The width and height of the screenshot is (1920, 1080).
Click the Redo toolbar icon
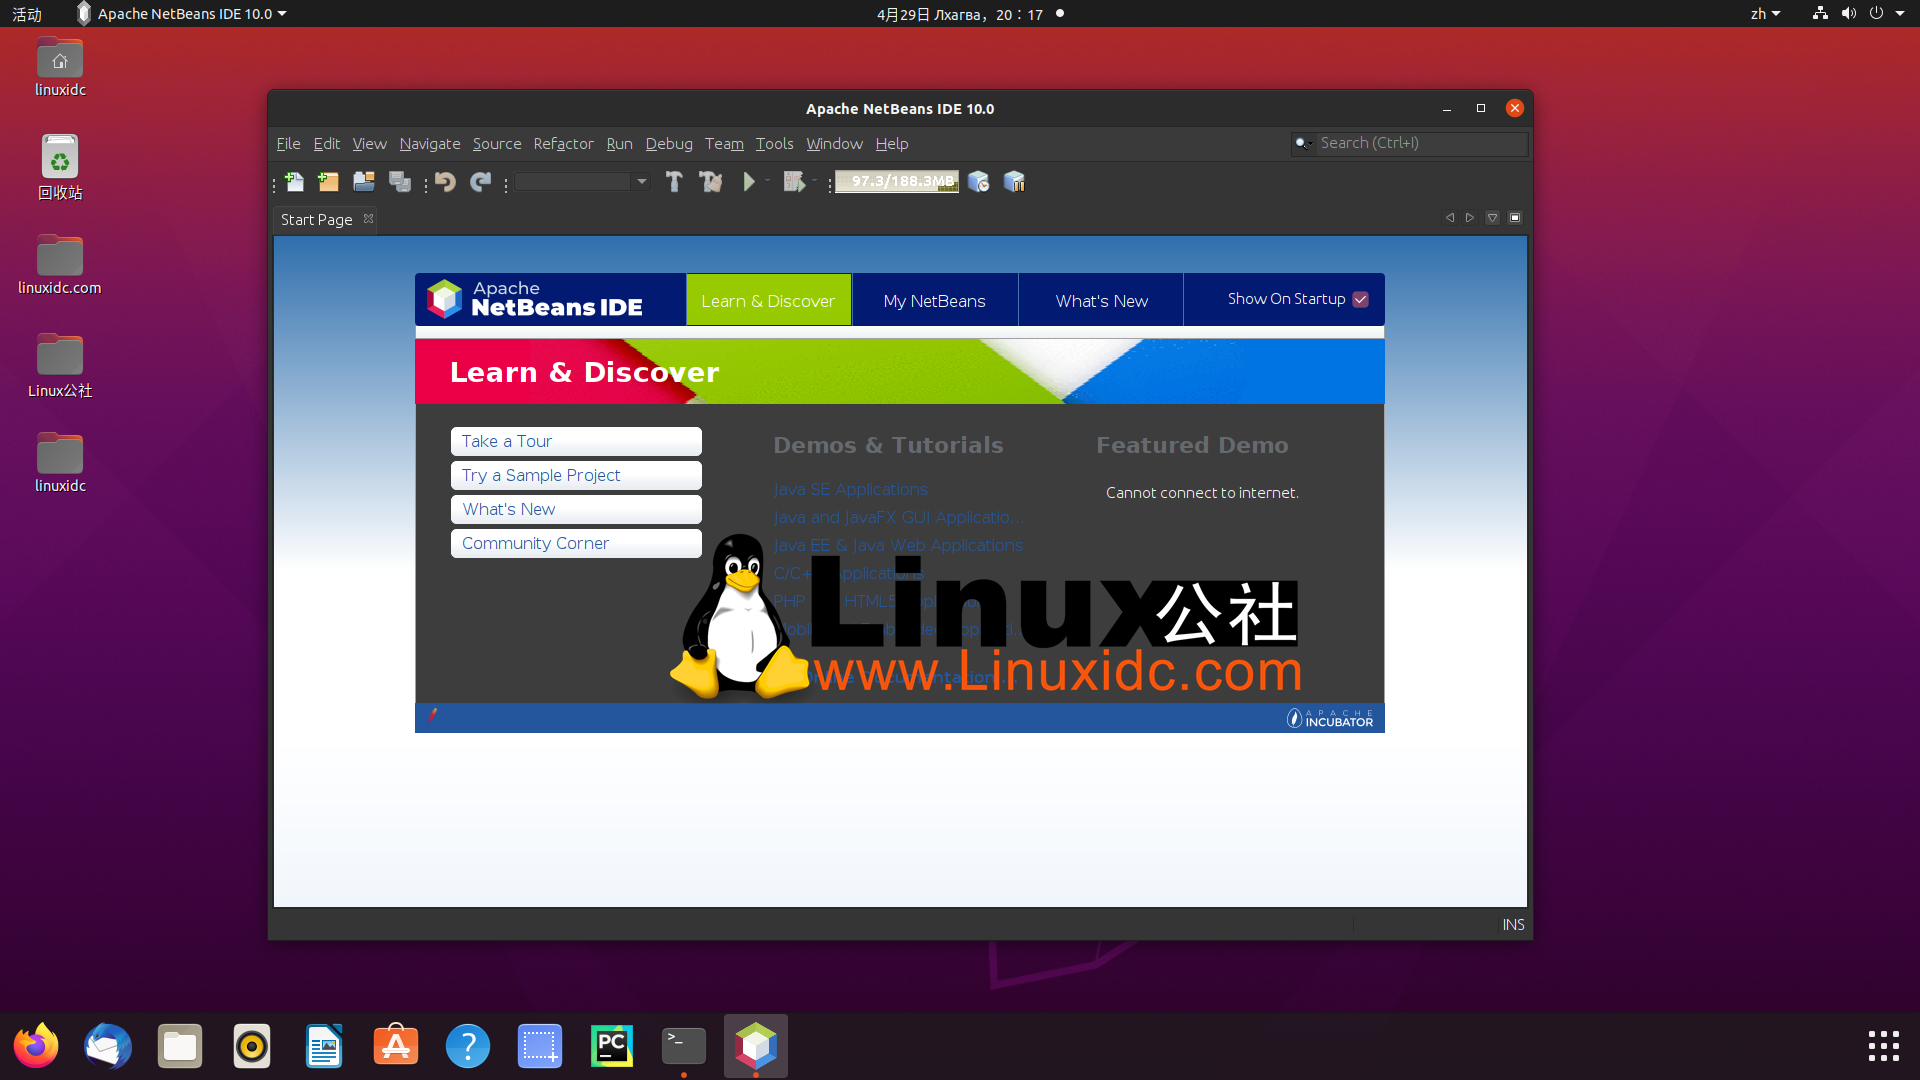(479, 181)
